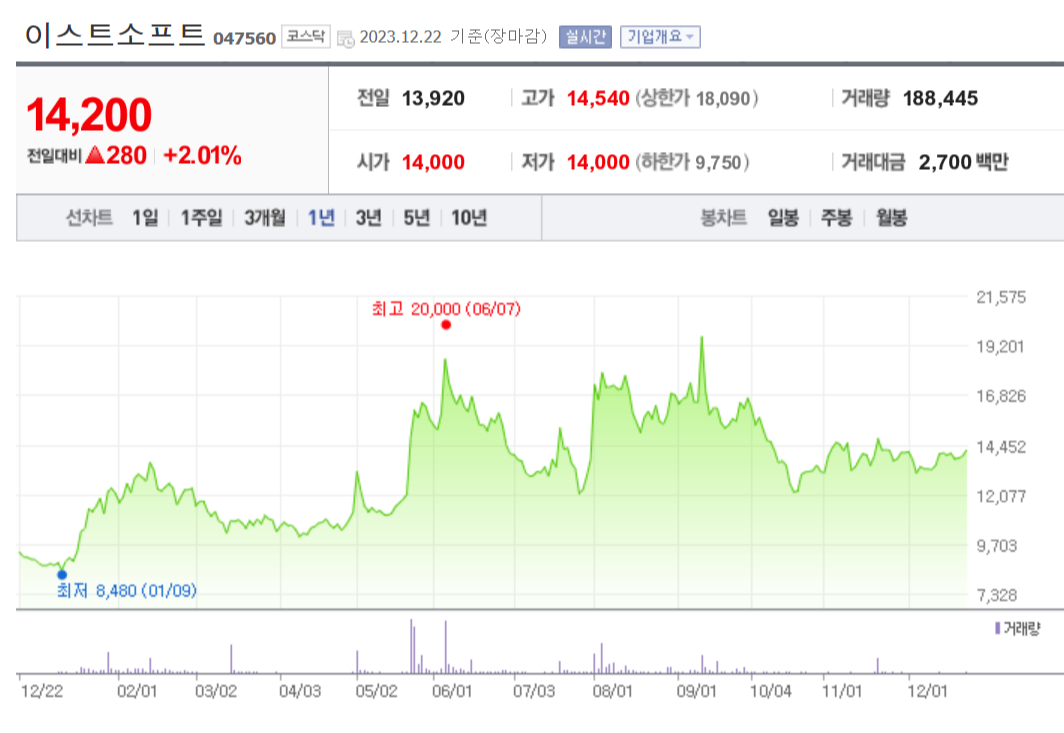Image resolution: width=1064 pixels, height=733 pixels.
Task: Click the 거래대금 value 2,700 백만
Action: click(964, 162)
